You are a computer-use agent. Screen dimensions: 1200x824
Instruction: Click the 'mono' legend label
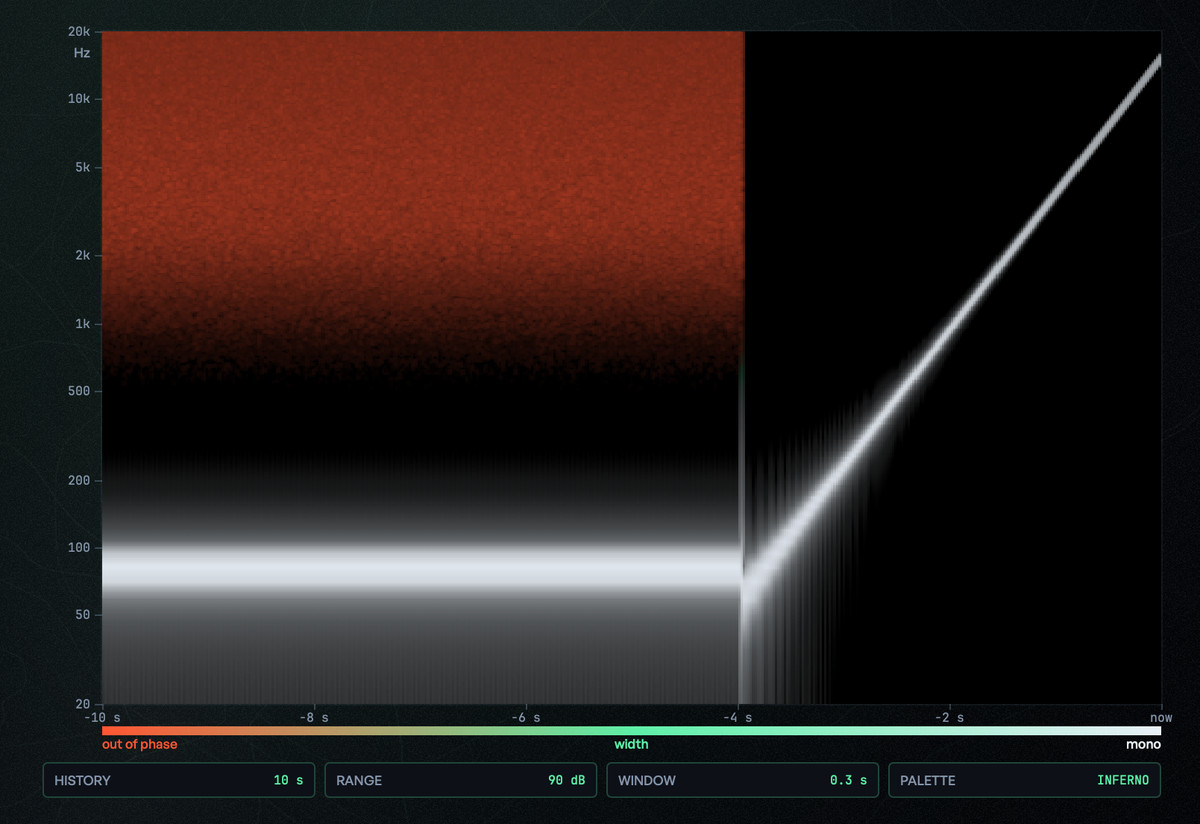coord(1144,744)
